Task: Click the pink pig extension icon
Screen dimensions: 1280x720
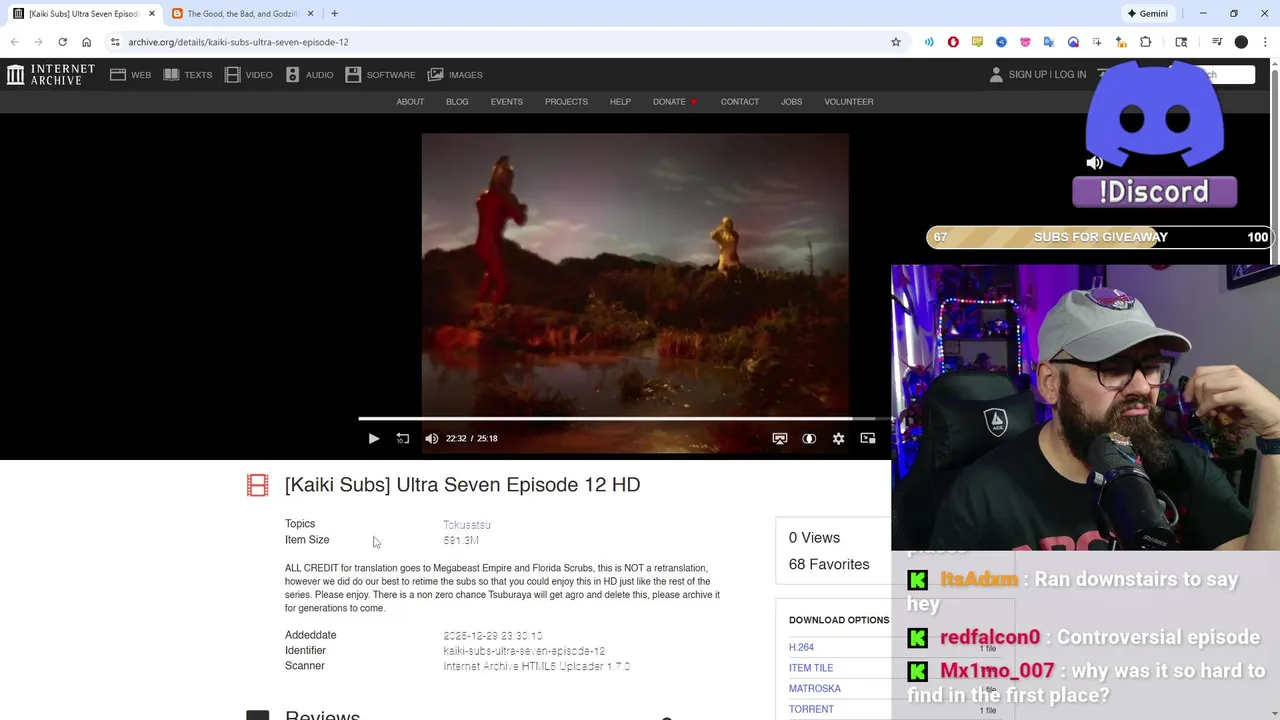Action: (x=1025, y=42)
